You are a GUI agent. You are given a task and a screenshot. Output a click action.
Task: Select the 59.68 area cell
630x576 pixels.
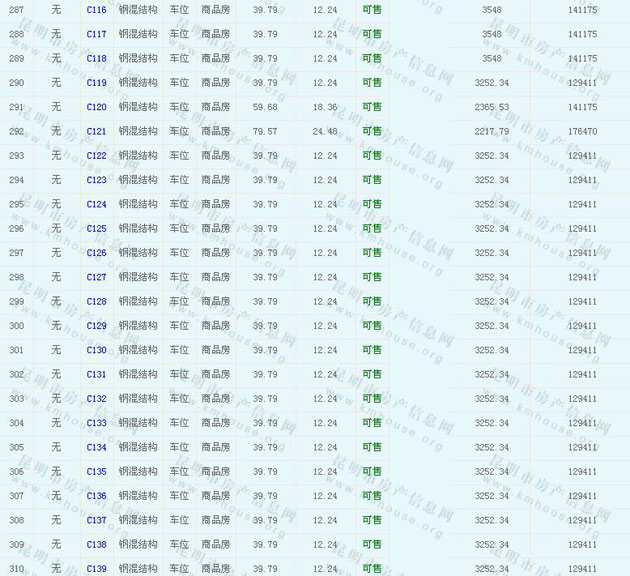pyautogui.click(x=265, y=107)
